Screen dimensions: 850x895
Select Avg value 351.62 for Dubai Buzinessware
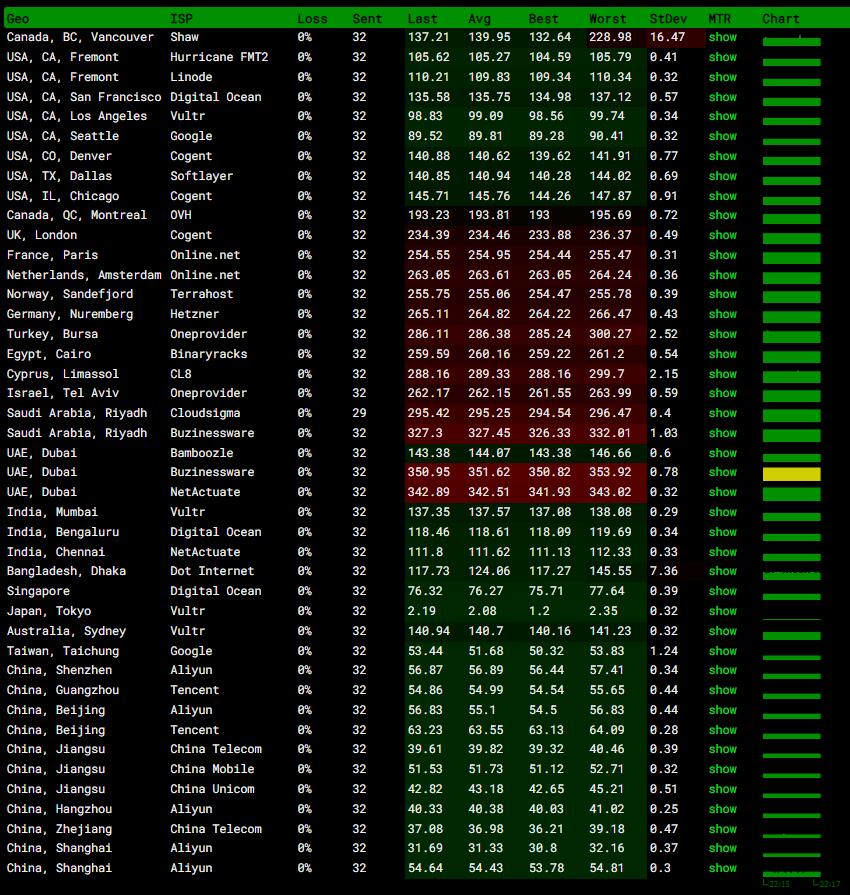click(489, 472)
